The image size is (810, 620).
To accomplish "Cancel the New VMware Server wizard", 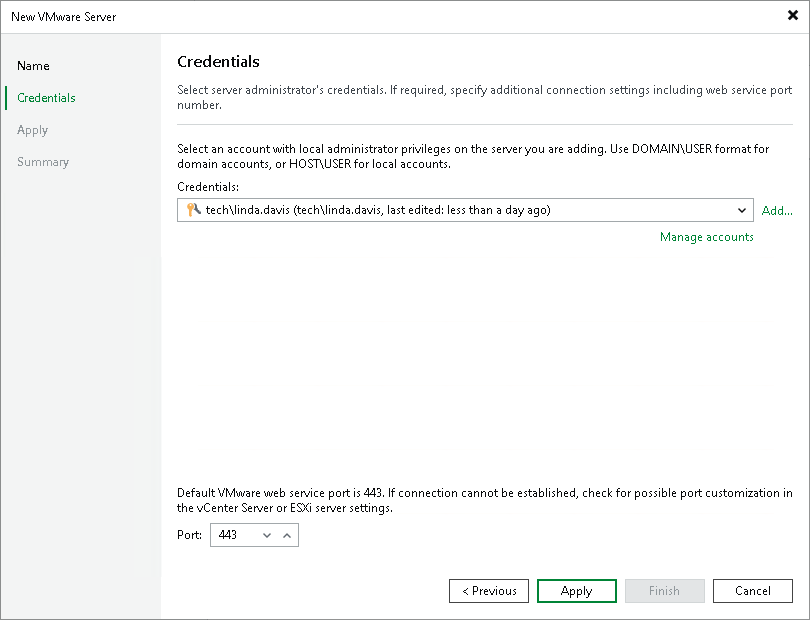I will pyautogui.click(x=752, y=590).
